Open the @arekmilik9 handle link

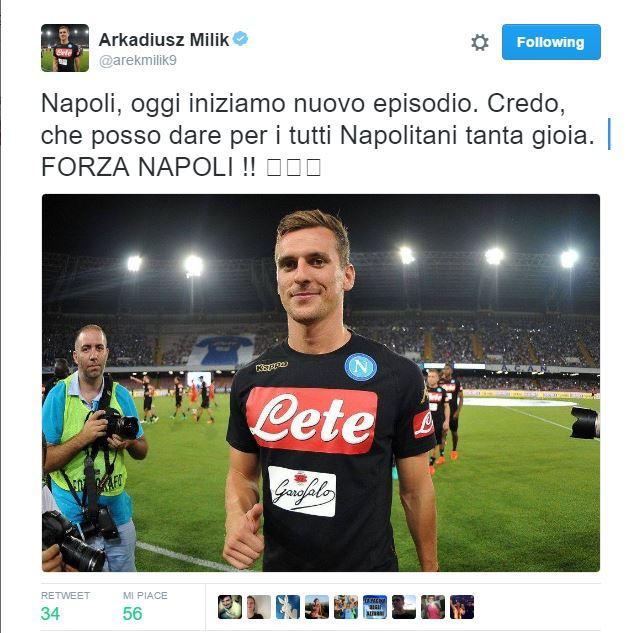138,60
